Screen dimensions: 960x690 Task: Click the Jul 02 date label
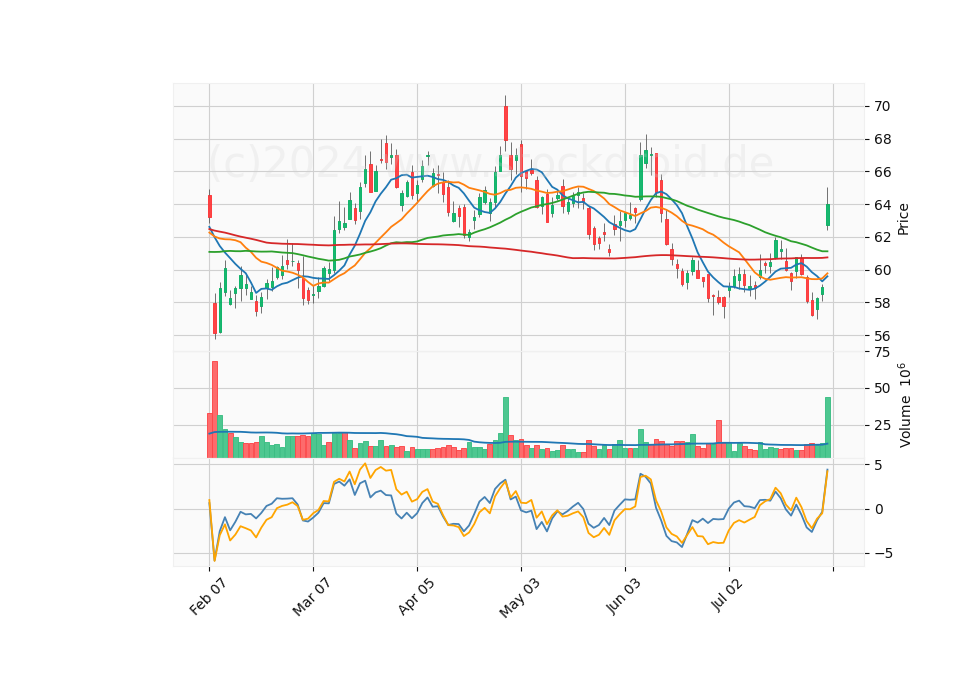(727, 594)
